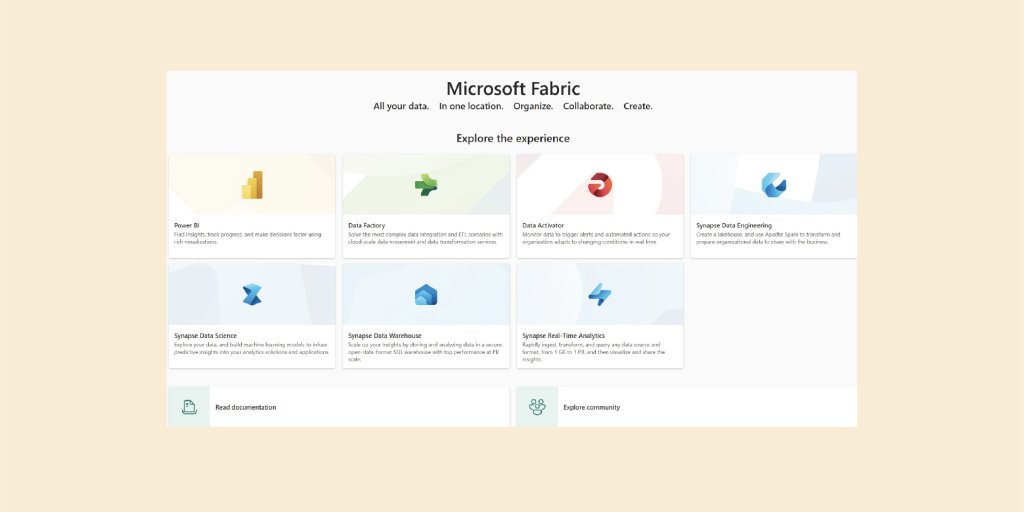Click the Explore the experience heading
This screenshot has width=1024, height=512.
click(x=512, y=138)
